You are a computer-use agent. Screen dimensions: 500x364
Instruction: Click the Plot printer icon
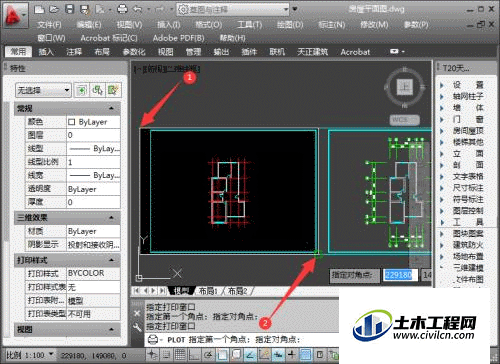(122, 9)
